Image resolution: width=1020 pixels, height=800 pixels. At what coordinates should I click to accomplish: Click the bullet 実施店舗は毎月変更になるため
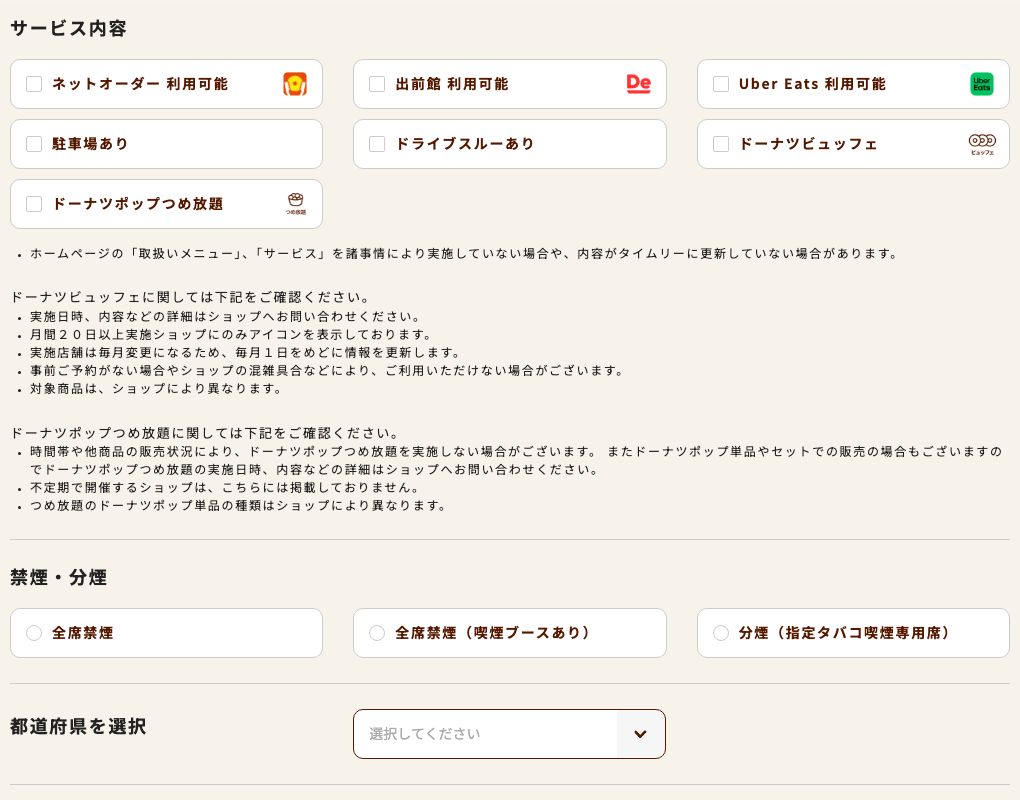(x=245, y=353)
